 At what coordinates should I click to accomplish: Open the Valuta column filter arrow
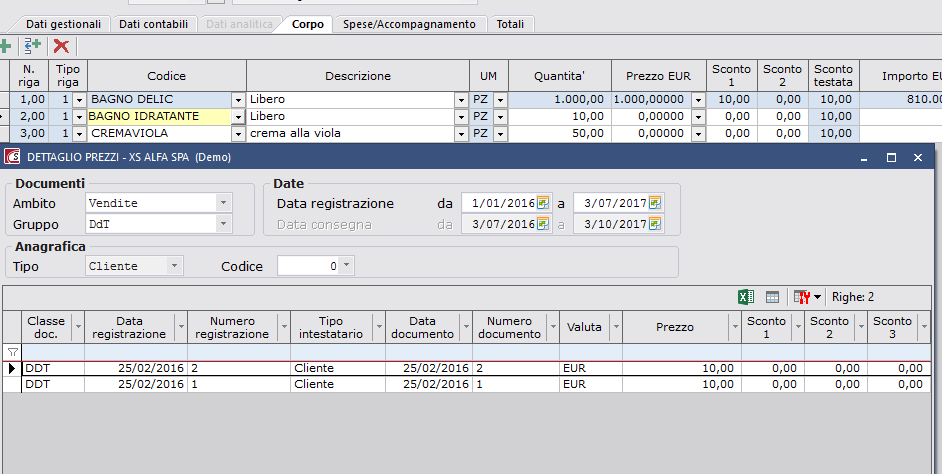(614, 327)
